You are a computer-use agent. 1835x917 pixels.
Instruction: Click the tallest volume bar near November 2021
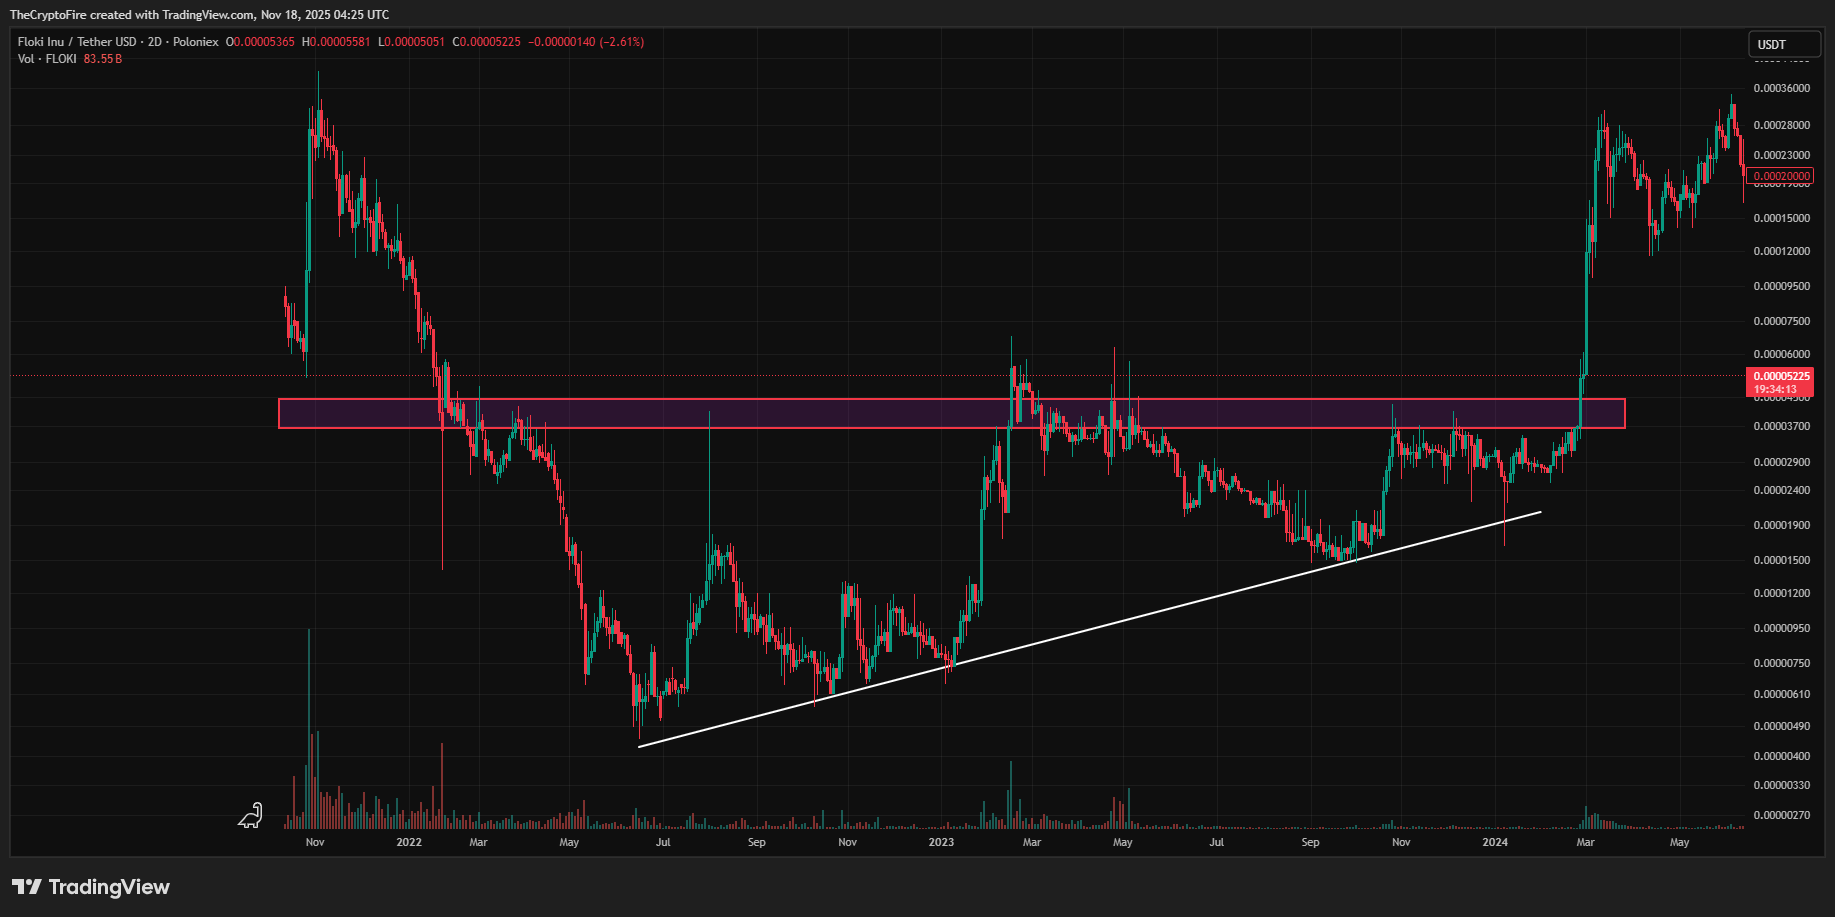point(307,720)
